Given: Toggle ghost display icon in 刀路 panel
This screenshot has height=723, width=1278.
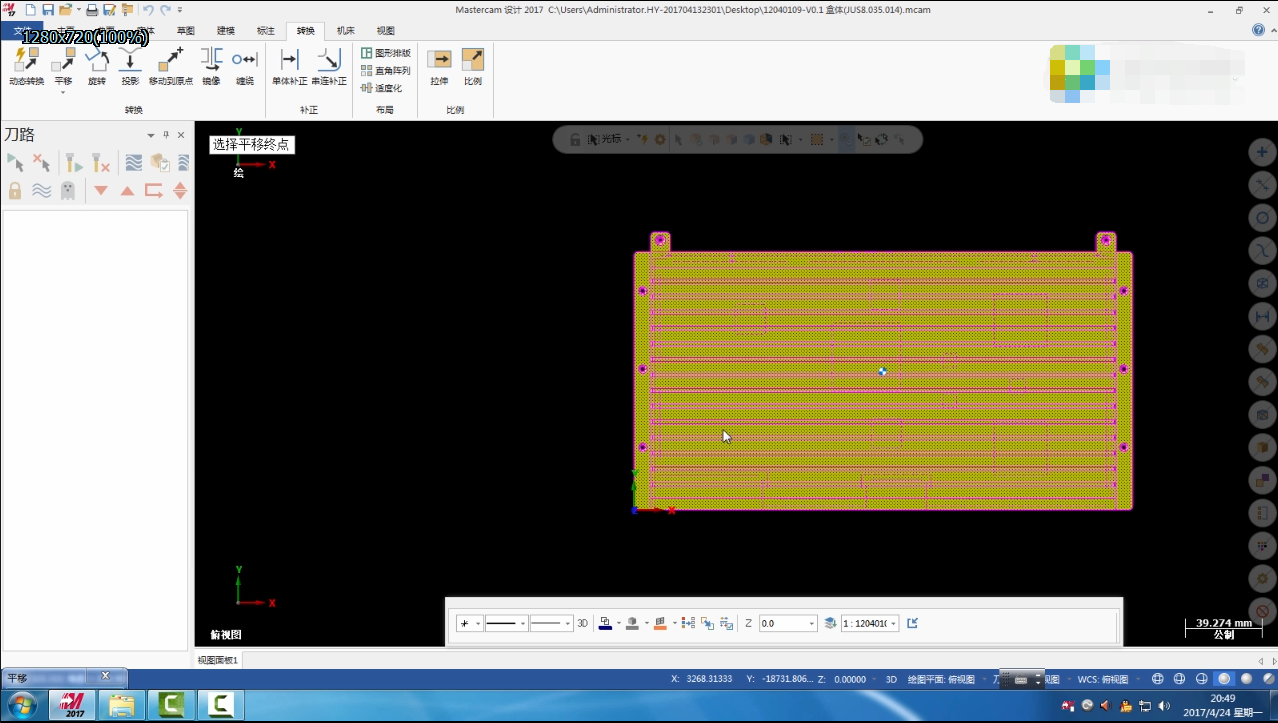Looking at the screenshot, I should (67, 190).
